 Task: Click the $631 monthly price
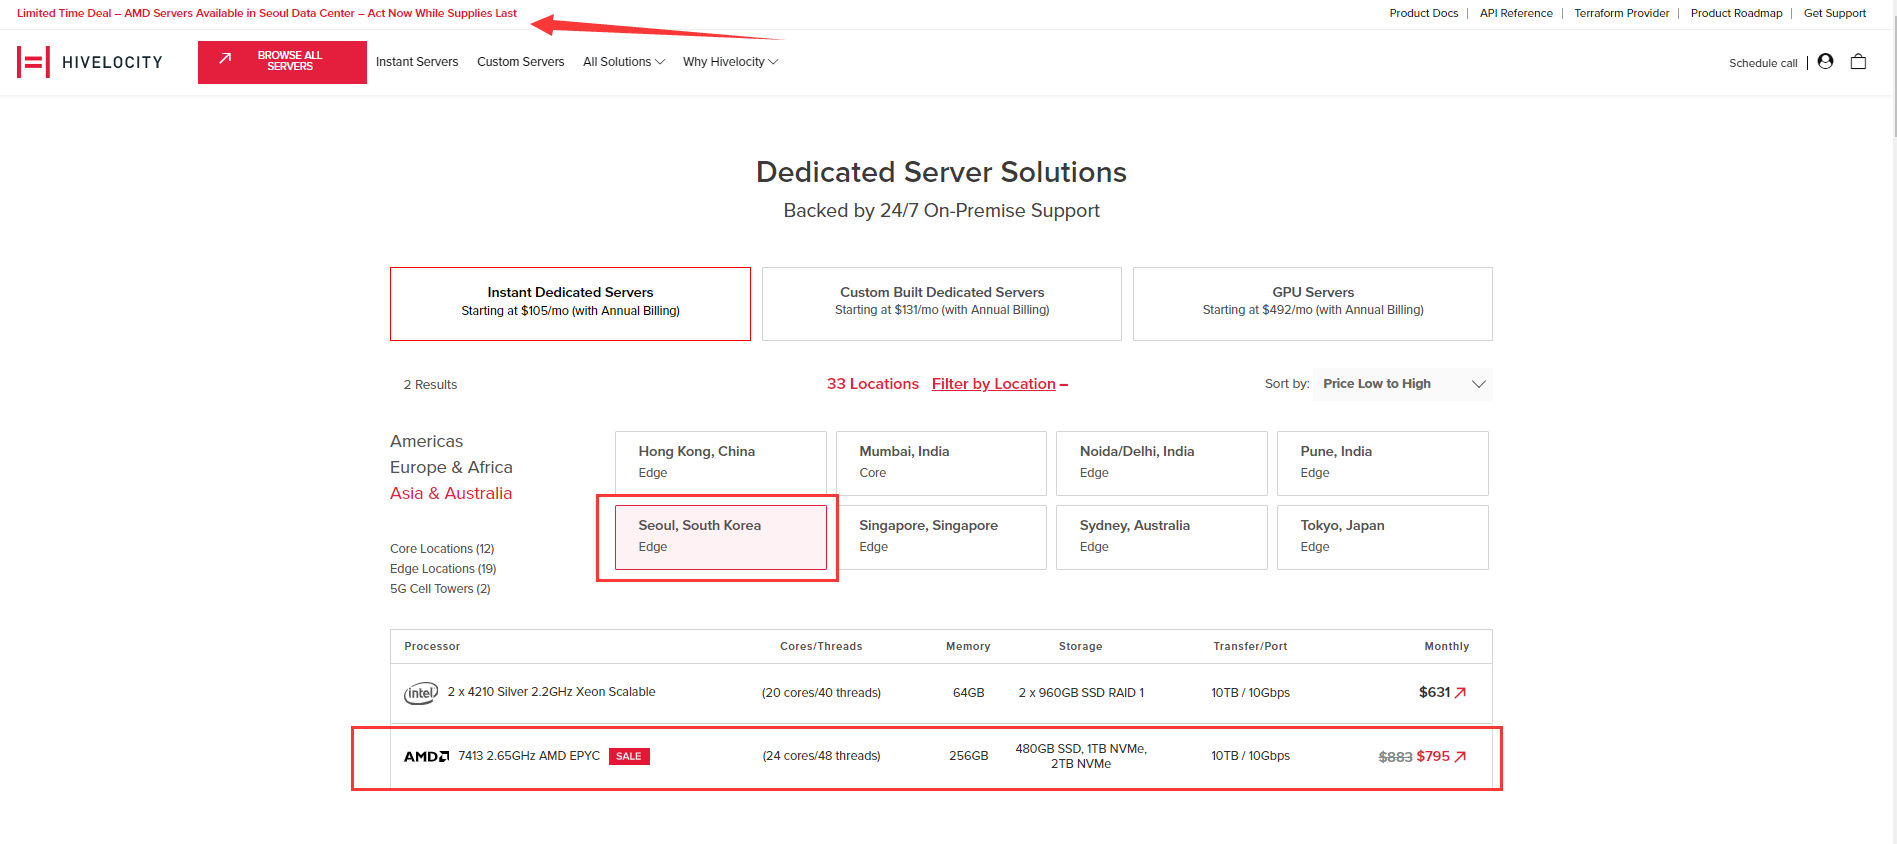pyautogui.click(x=1434, y=692)
